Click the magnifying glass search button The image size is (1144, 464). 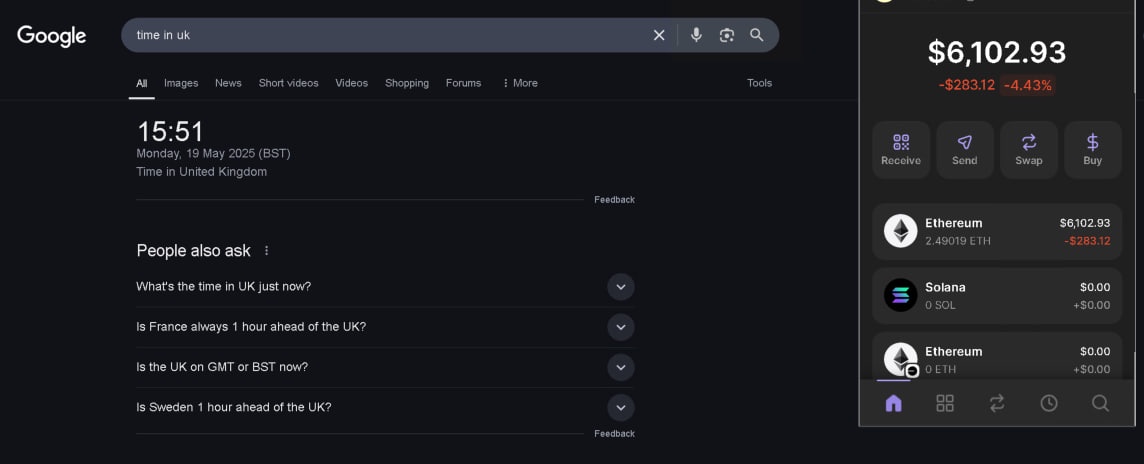pos(757,35)
